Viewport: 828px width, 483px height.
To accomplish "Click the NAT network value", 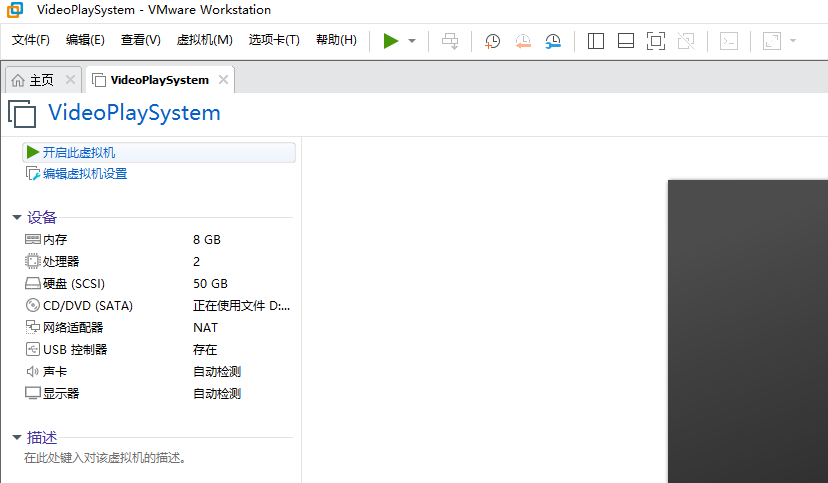I will (205, 327).
